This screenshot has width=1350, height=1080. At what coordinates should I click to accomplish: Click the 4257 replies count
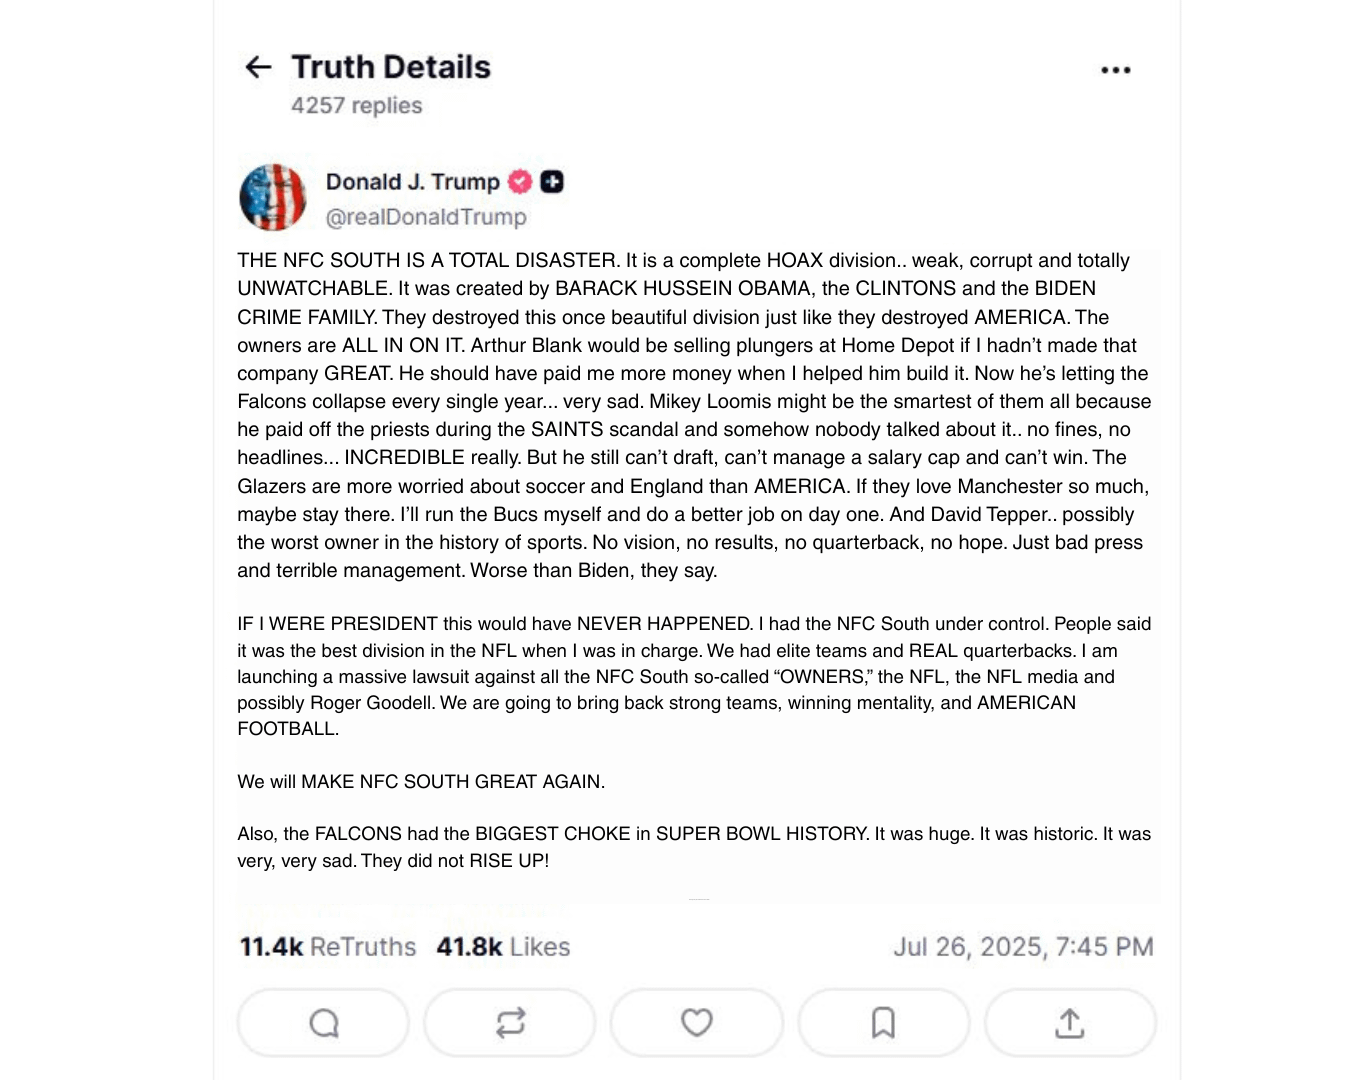coord(356,106)
